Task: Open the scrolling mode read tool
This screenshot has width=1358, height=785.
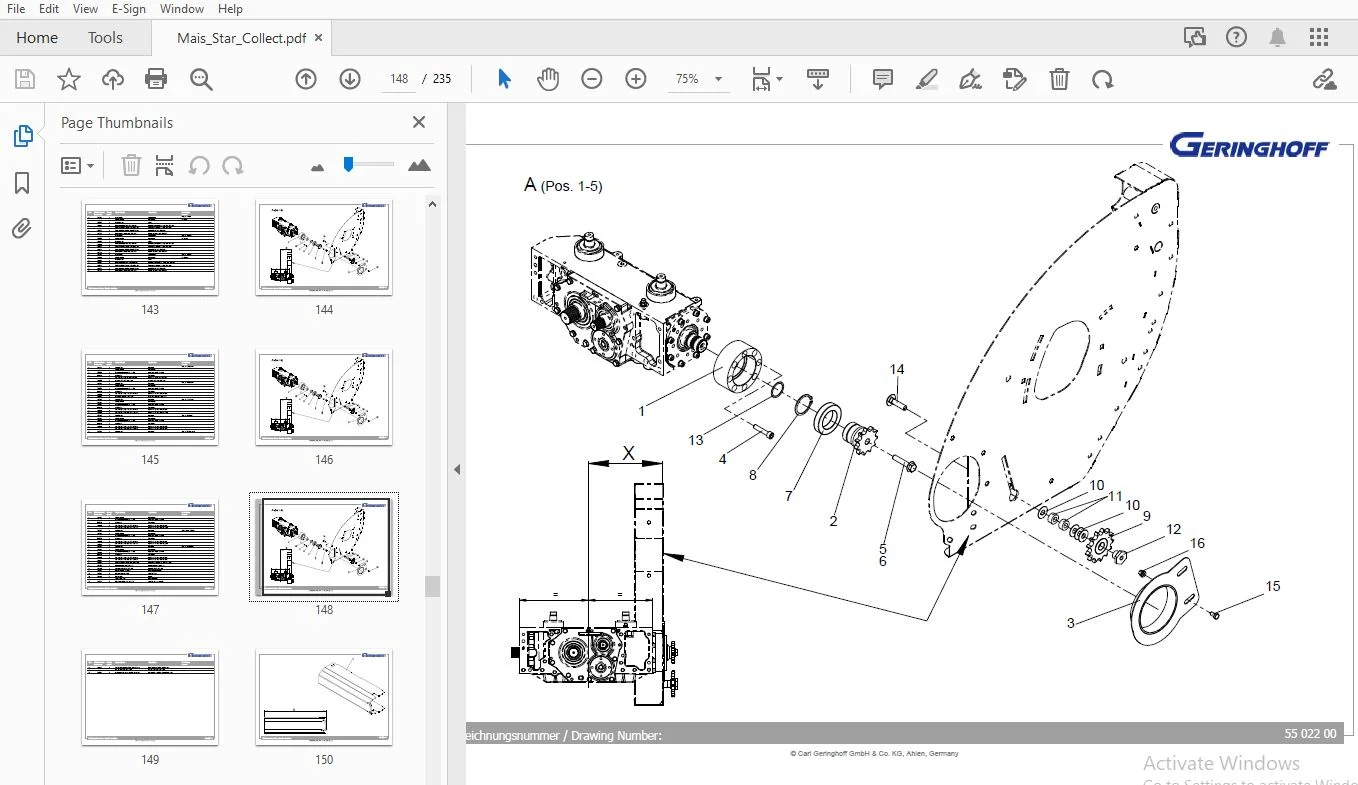Action: (x=818, y=79)
